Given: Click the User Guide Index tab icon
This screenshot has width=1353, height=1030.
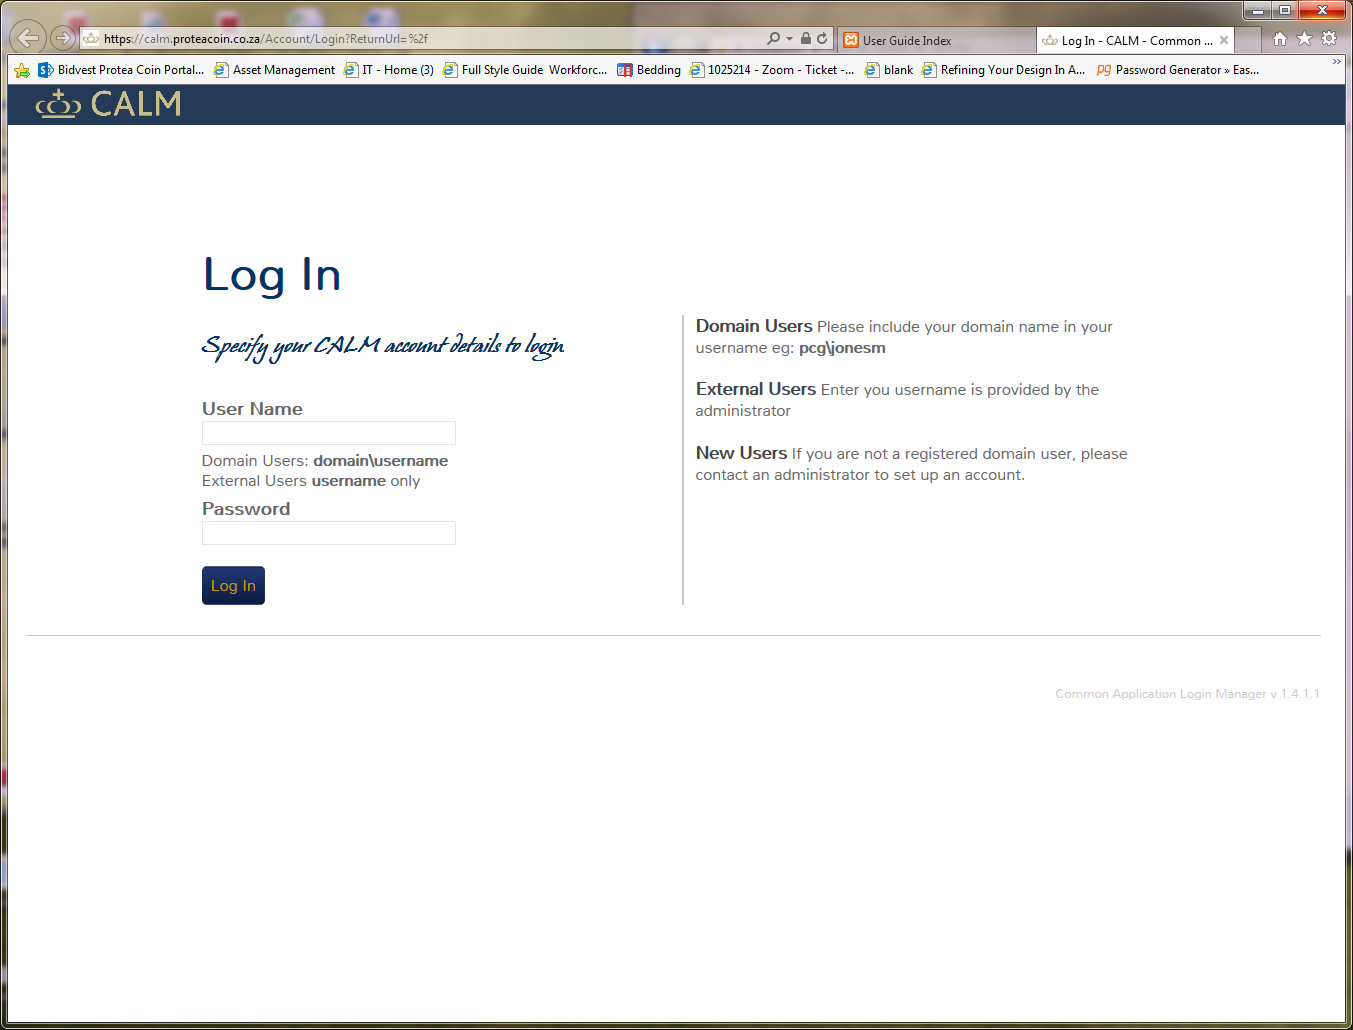Looking at the screenshot, I should tap(851, 40).
